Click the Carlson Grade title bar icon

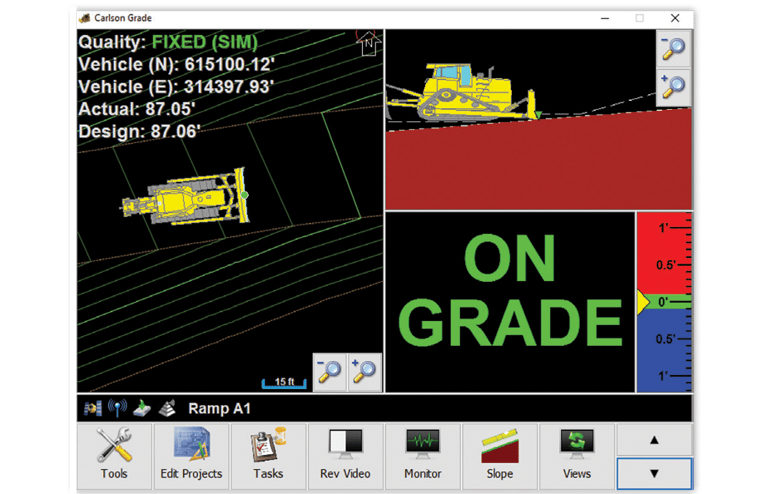[x=85, y=18]
